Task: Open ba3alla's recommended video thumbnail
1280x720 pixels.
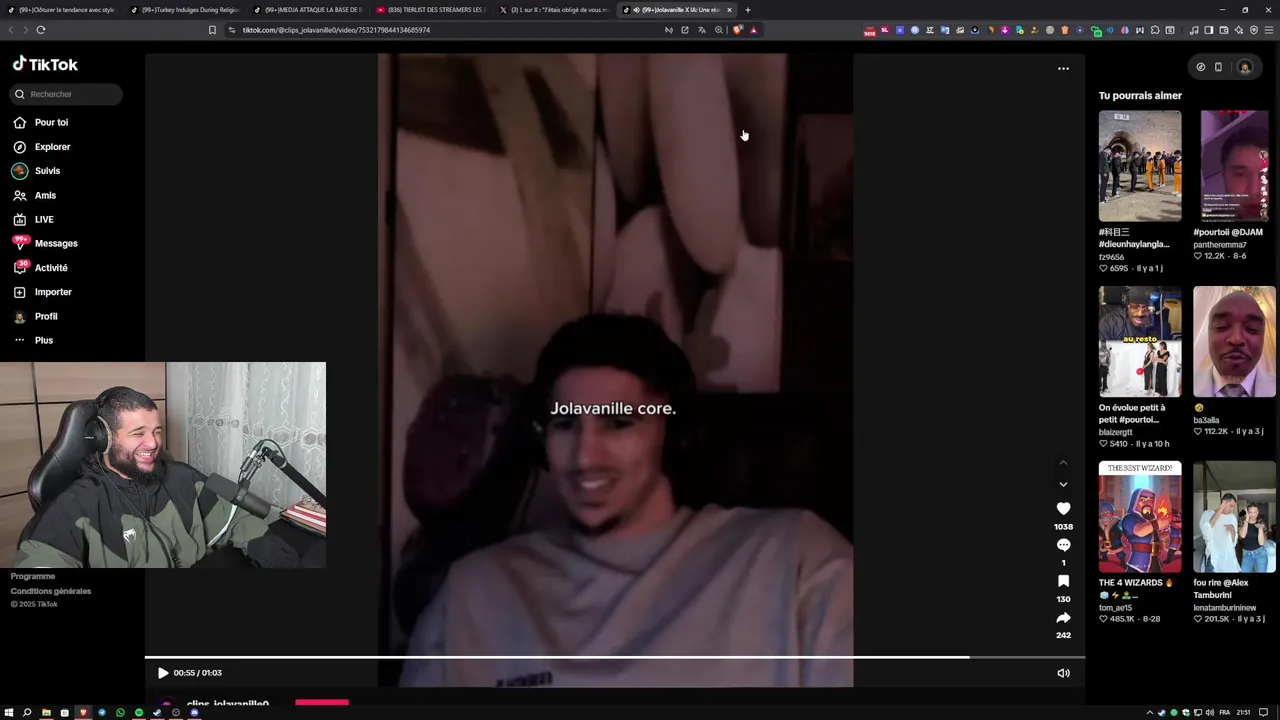Action: [x=1234, y=342]
